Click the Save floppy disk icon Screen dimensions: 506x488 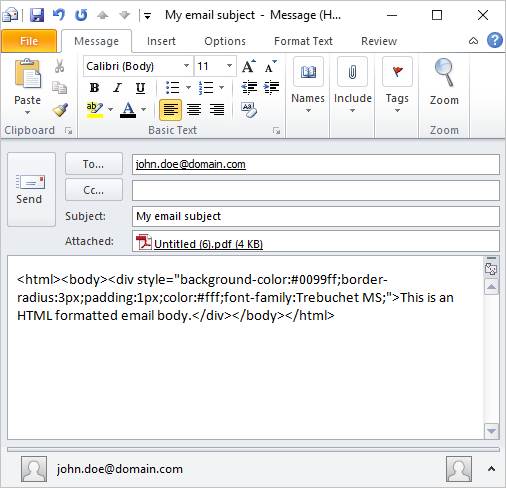[37, 15]
